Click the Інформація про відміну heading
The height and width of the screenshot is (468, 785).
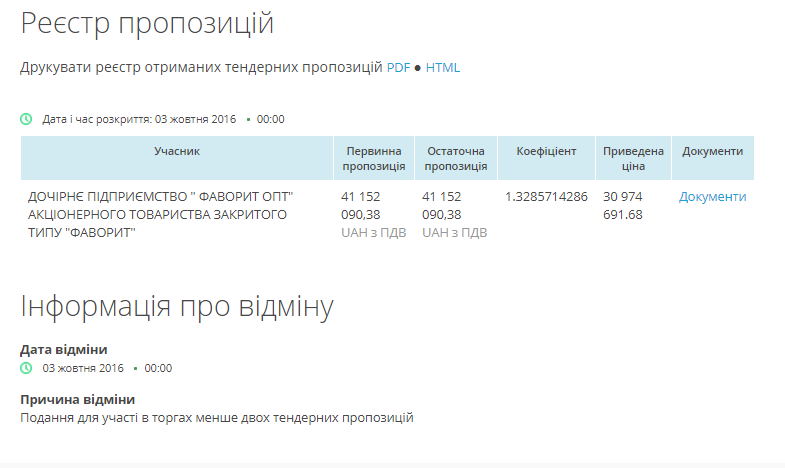(x=176, y=306)
